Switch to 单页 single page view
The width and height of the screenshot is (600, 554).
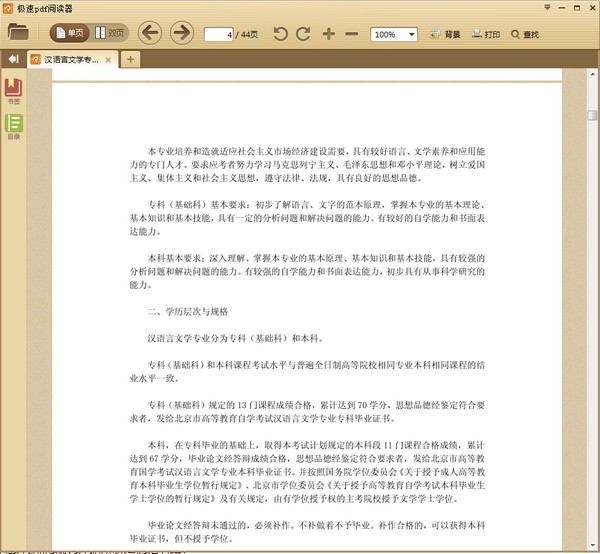tap(70, 33)
